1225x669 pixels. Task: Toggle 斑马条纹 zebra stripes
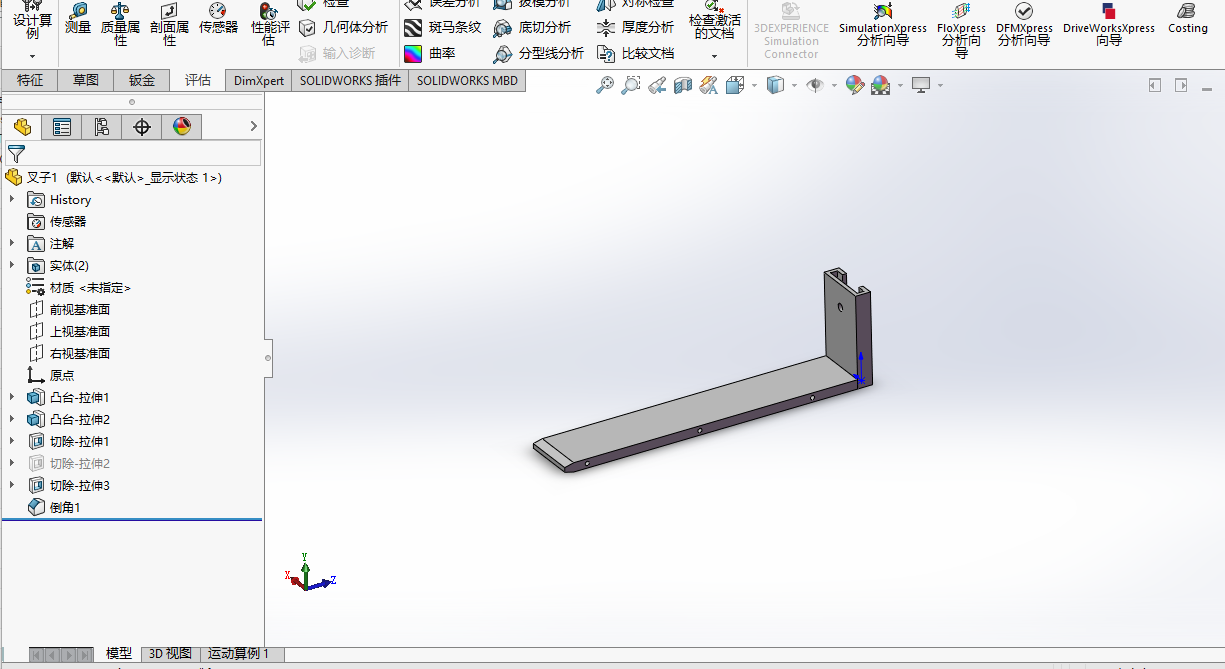[x=443, y=27]
